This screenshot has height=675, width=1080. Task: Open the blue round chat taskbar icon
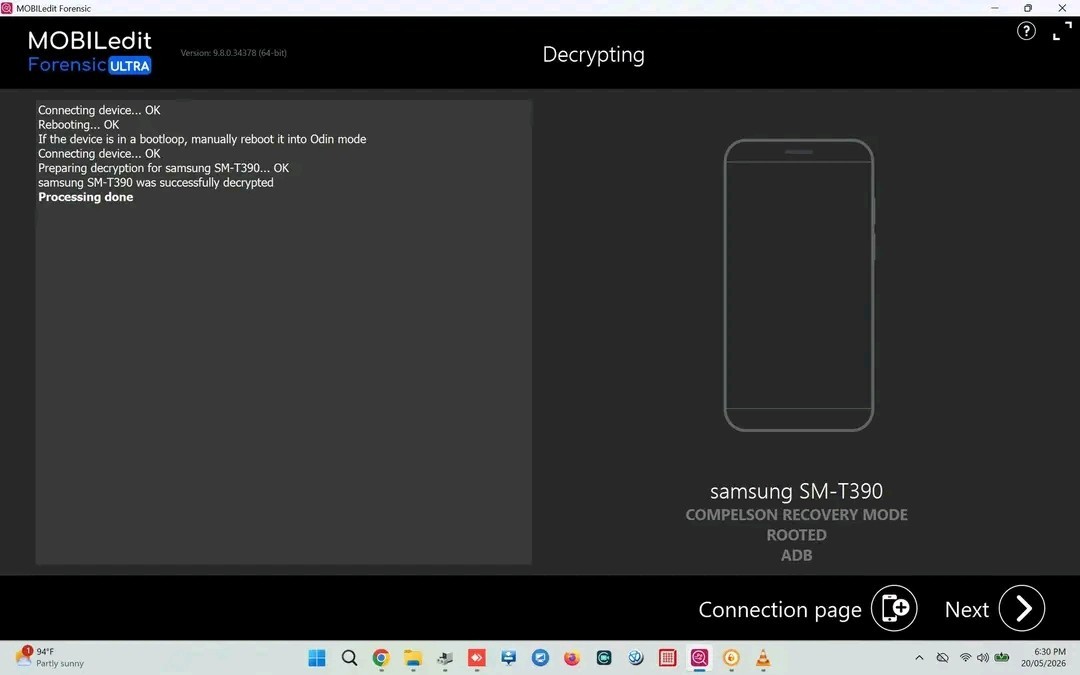coord(540,658)
